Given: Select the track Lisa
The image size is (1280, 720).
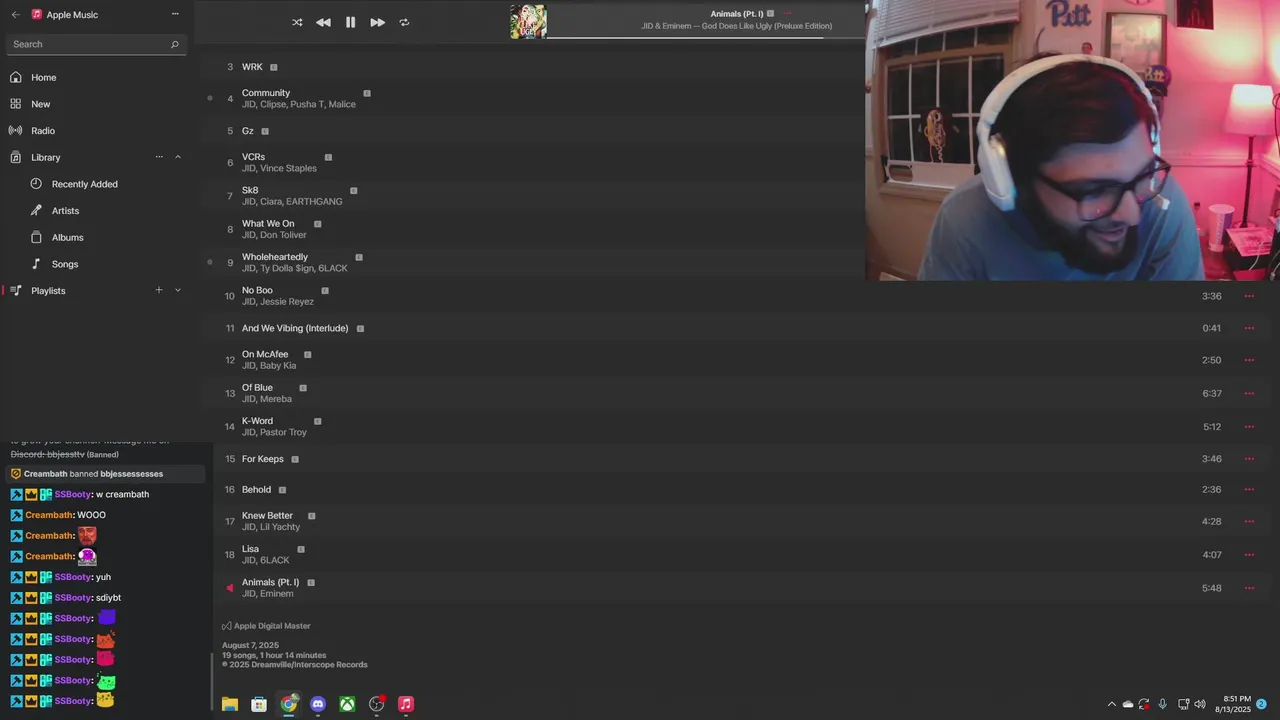Looking at the screenshot, I should coord(250,549).
